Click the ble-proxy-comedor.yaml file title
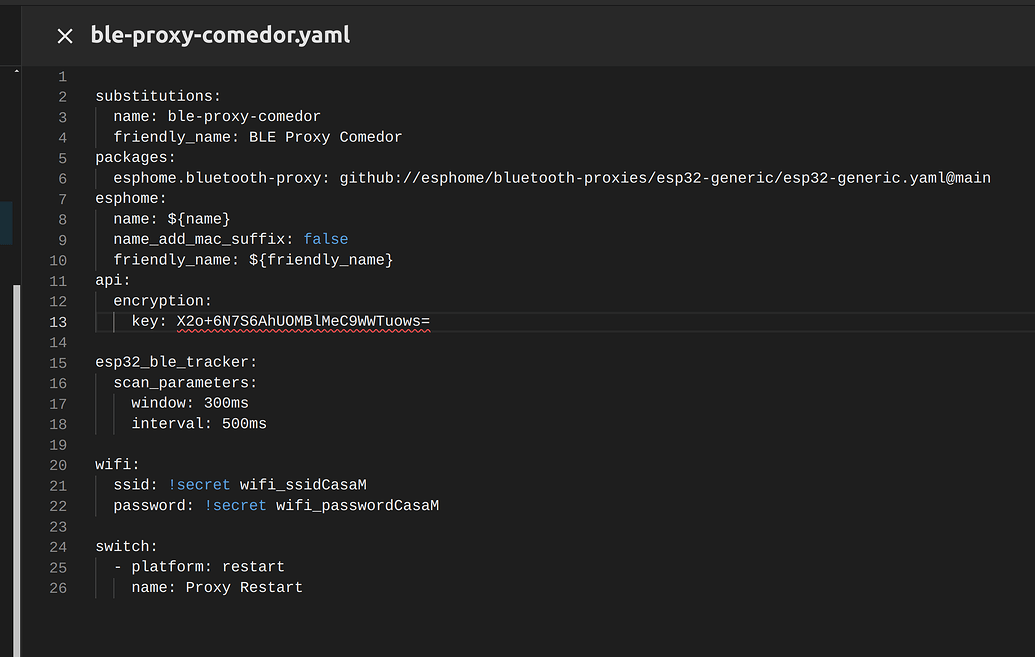The image size is (1035, 657). 220,36
